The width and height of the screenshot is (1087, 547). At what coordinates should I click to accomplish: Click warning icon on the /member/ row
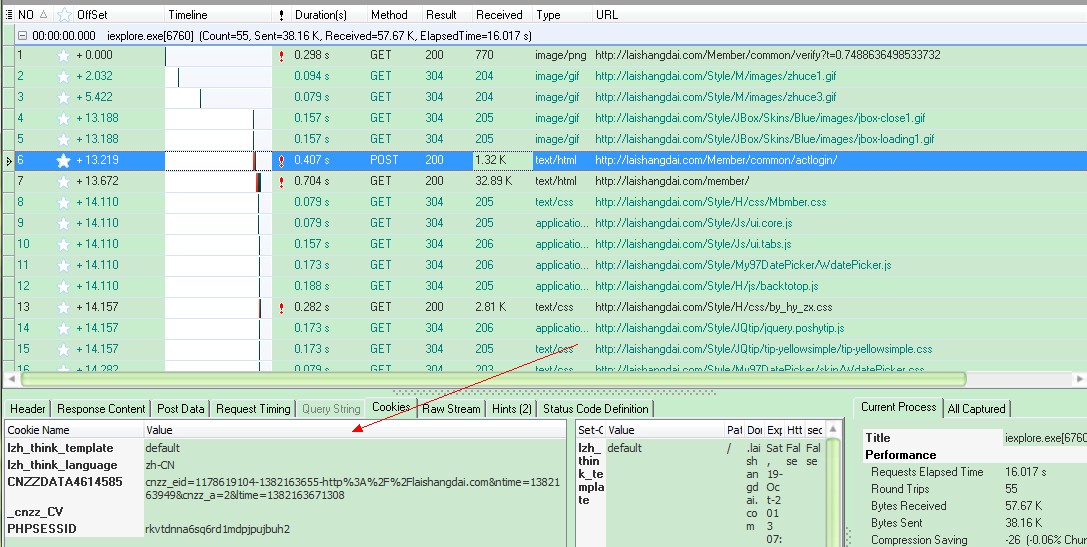[x=281, y=182]
